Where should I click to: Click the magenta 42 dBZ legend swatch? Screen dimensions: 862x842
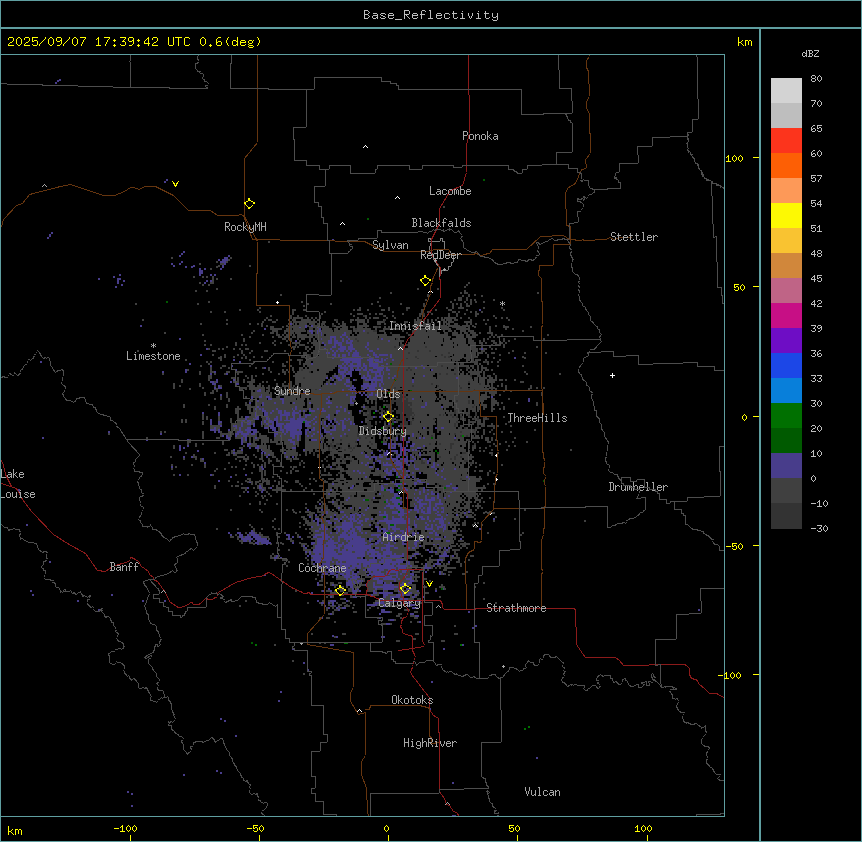(786, 315)
